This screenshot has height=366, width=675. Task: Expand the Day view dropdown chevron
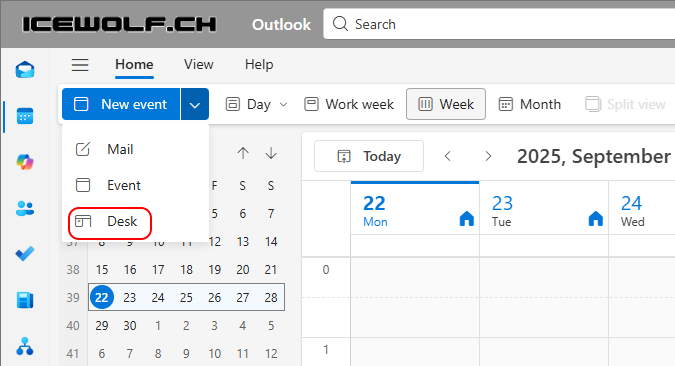[x=283, y=104]
